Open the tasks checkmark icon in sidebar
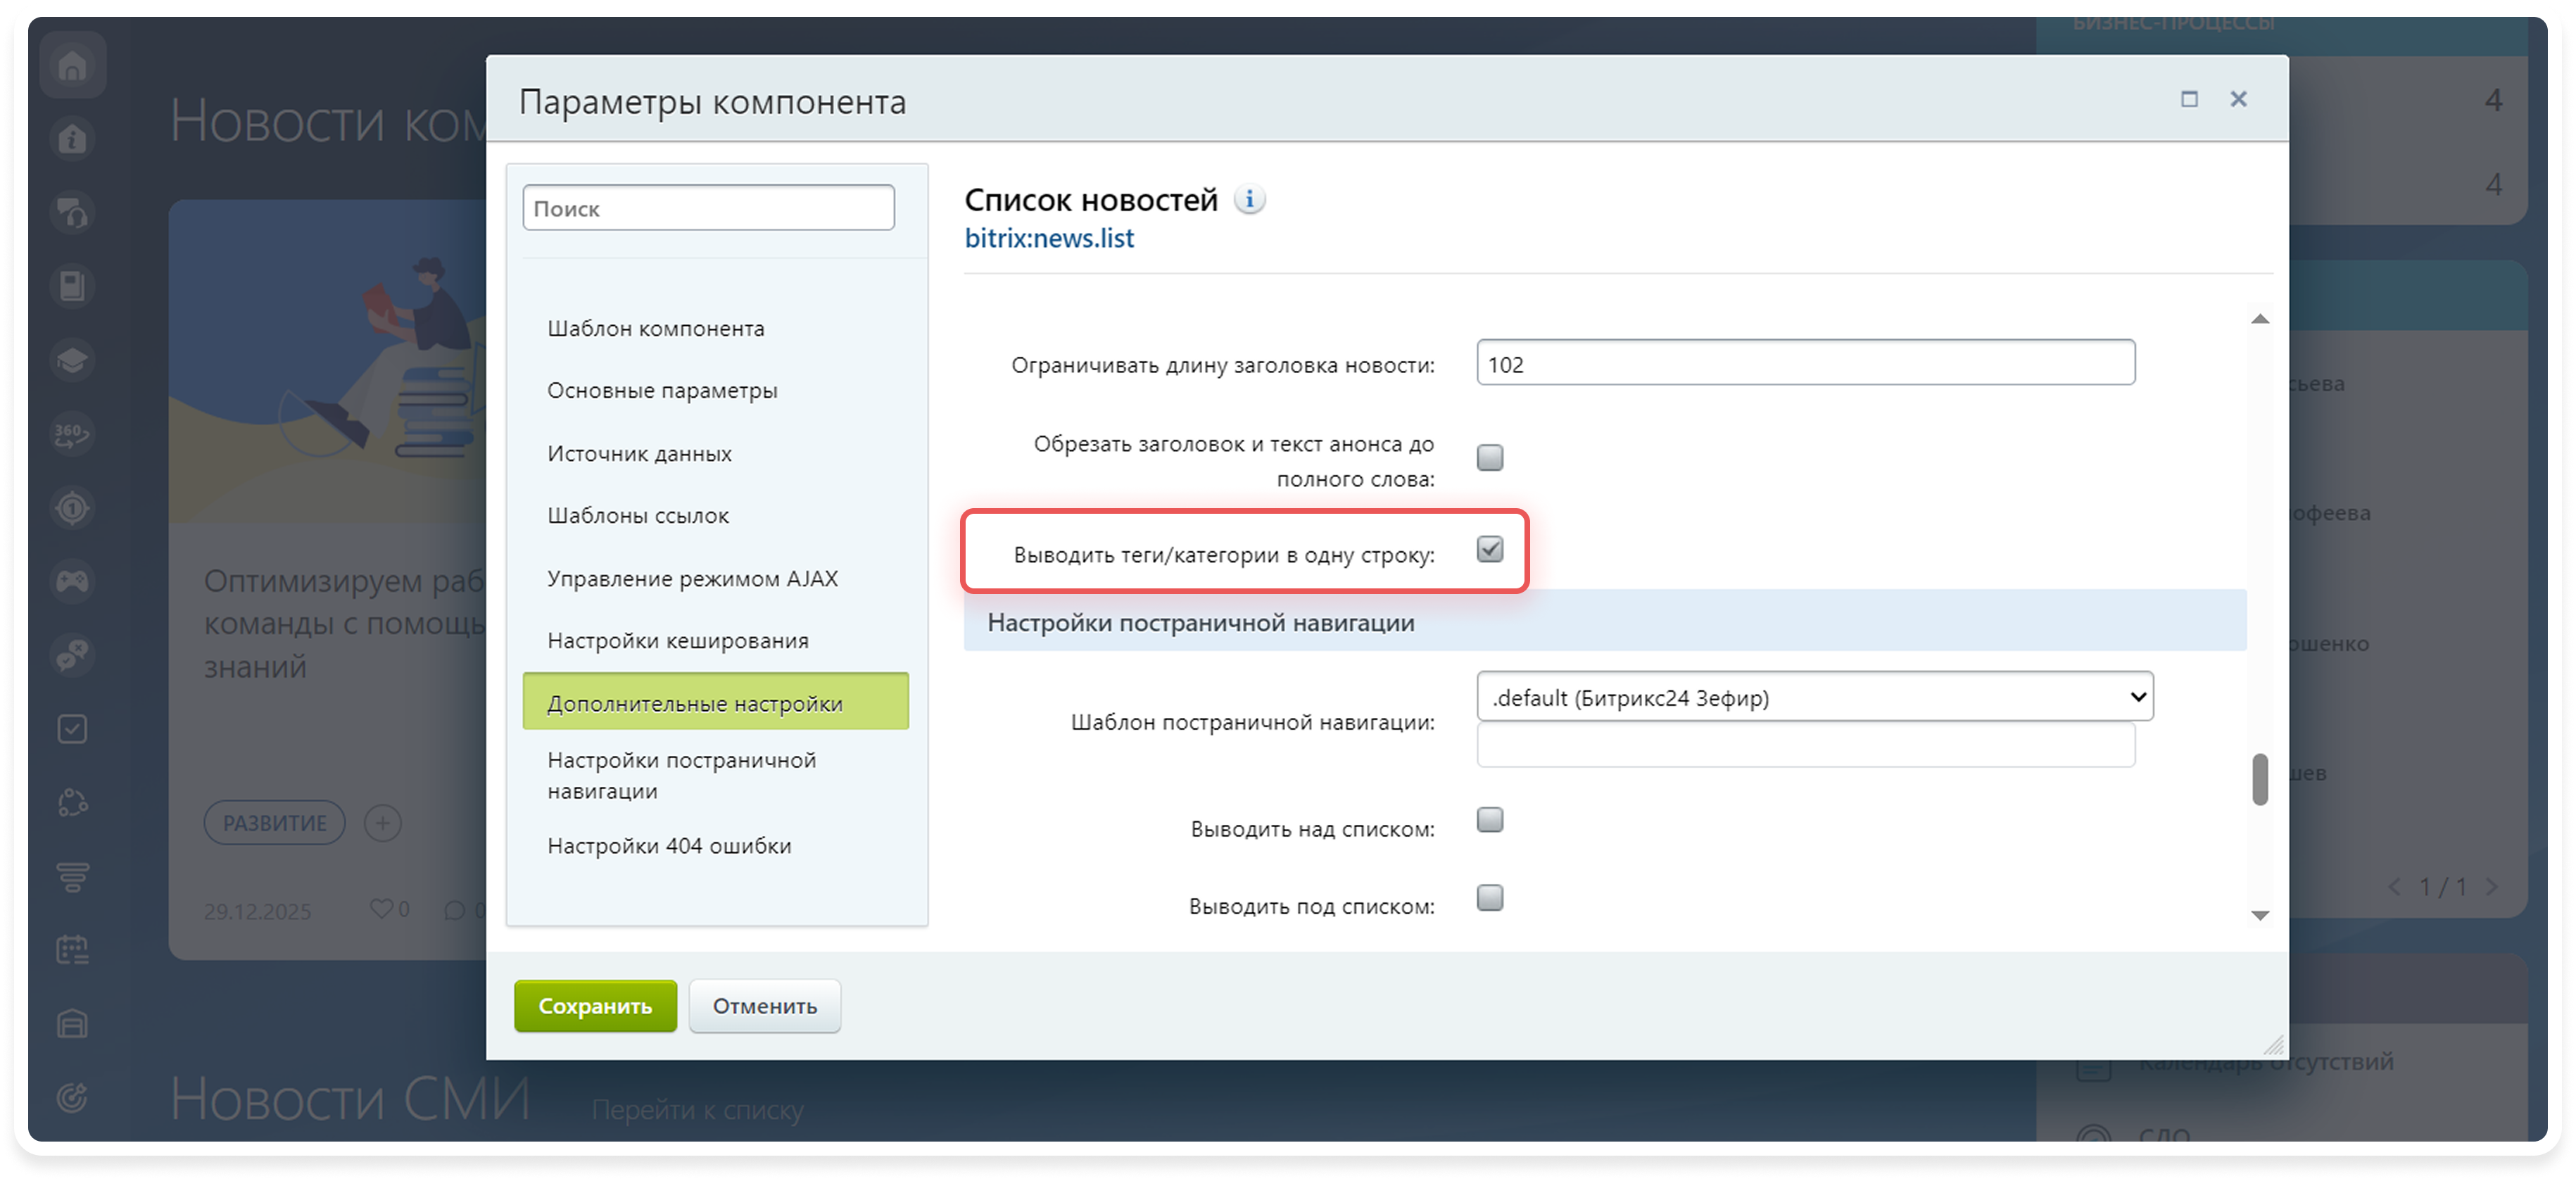 point(72,729)
